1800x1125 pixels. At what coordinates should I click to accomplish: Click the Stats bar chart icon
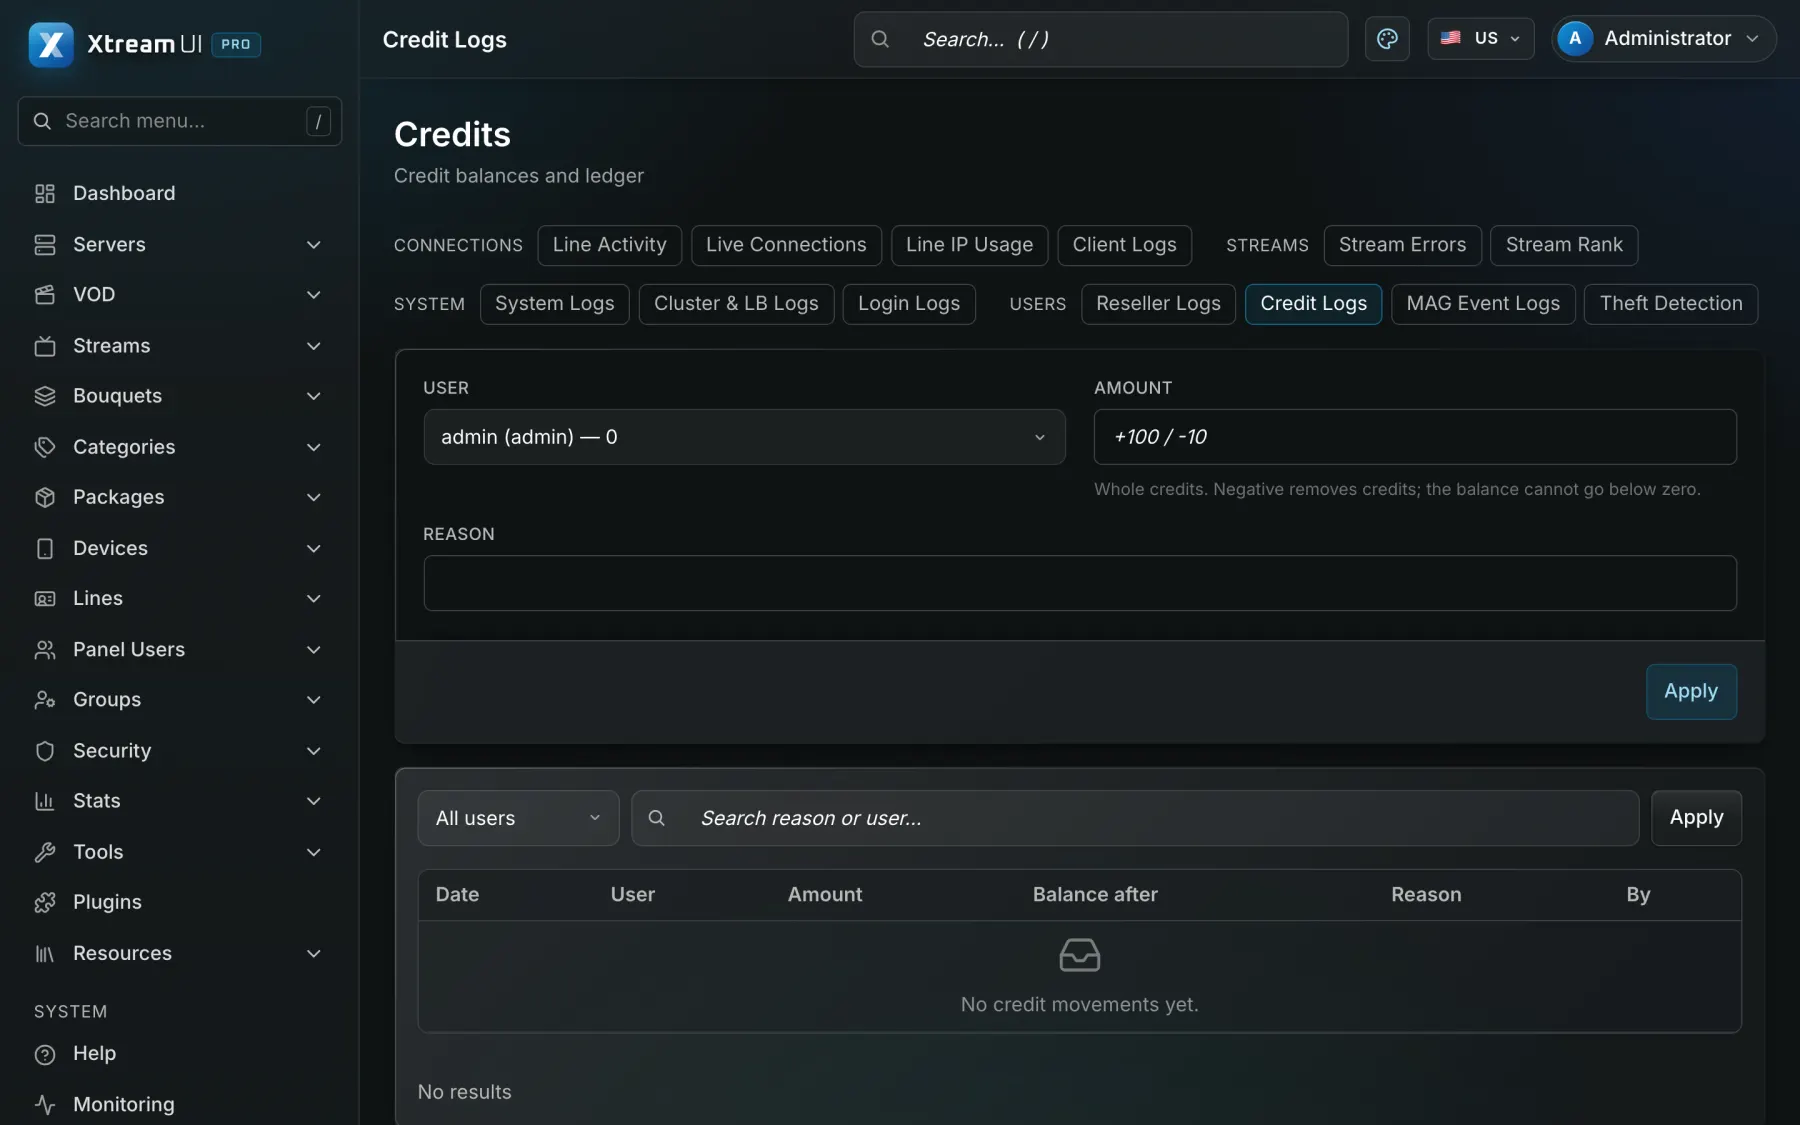point(45,801)
